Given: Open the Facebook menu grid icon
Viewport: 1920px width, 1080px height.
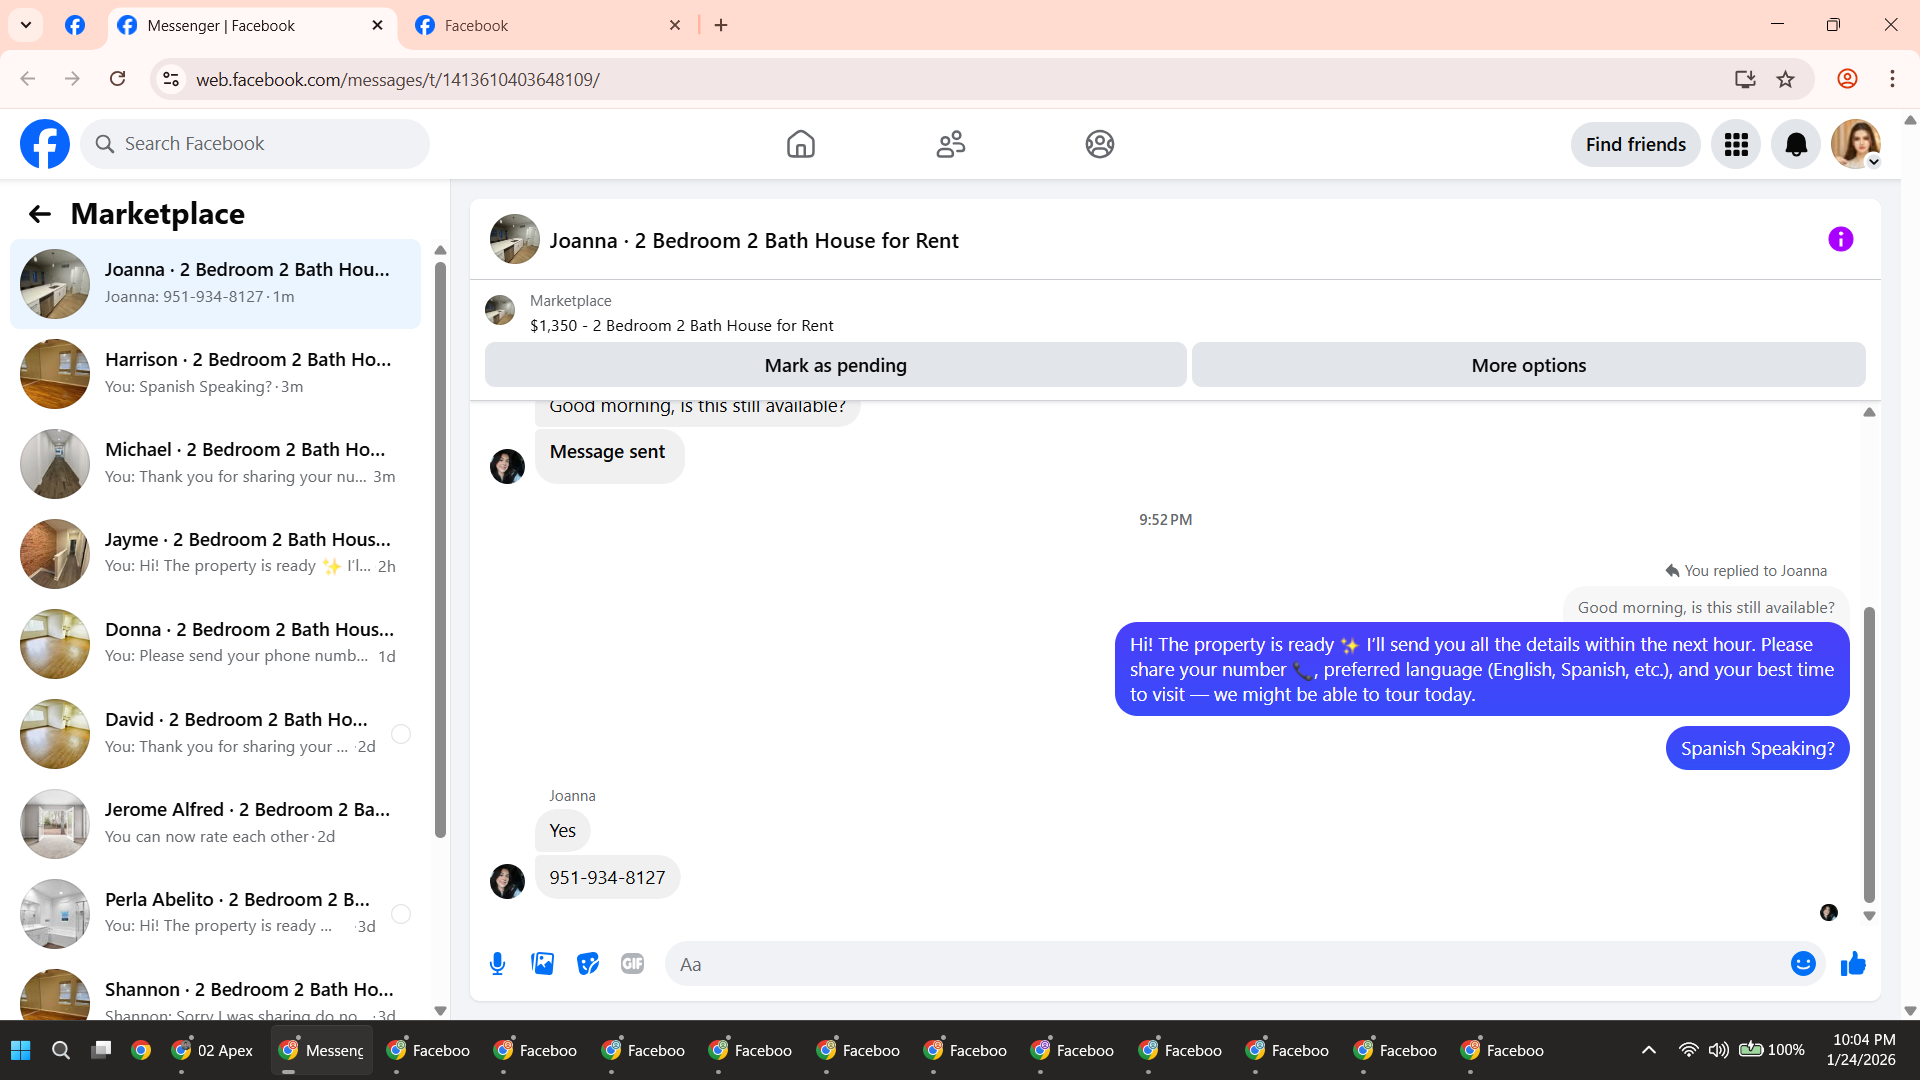Looking at the screenshot, I should [1736, 145].
